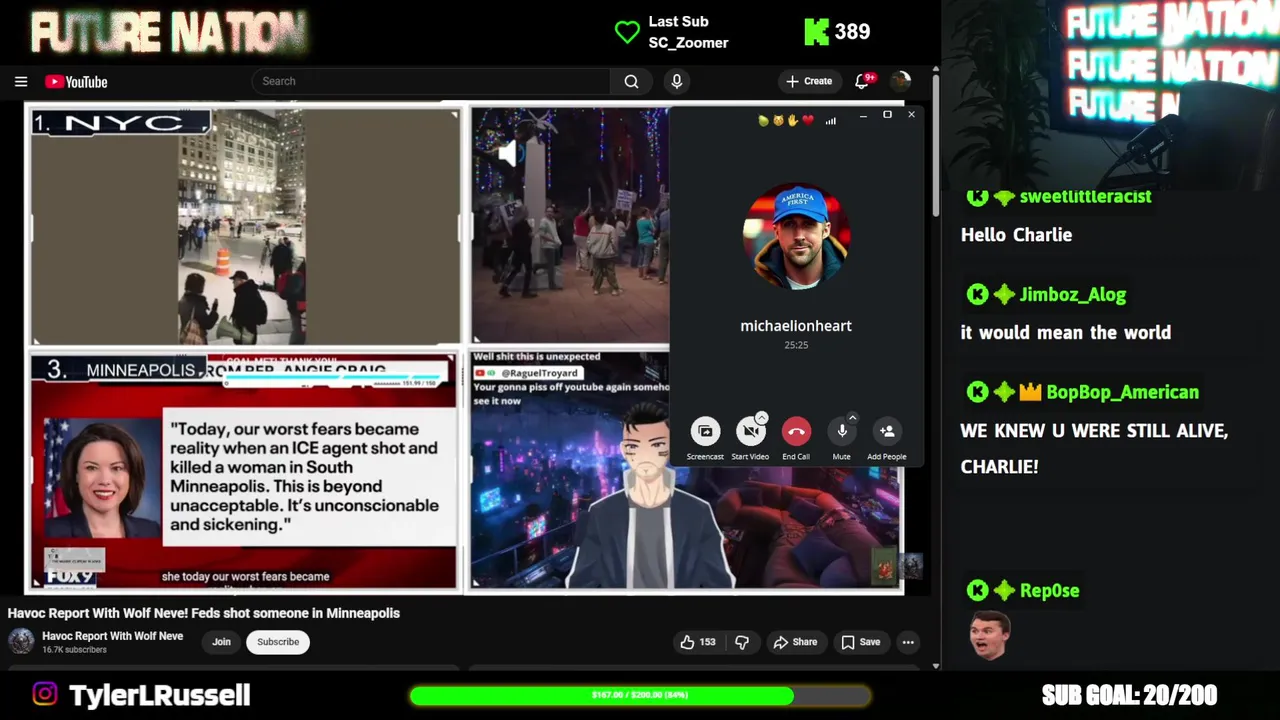This screenshot has height=720, width=1280.
Task: Click the 16.7K subscribers count
Action: [74, 650]
